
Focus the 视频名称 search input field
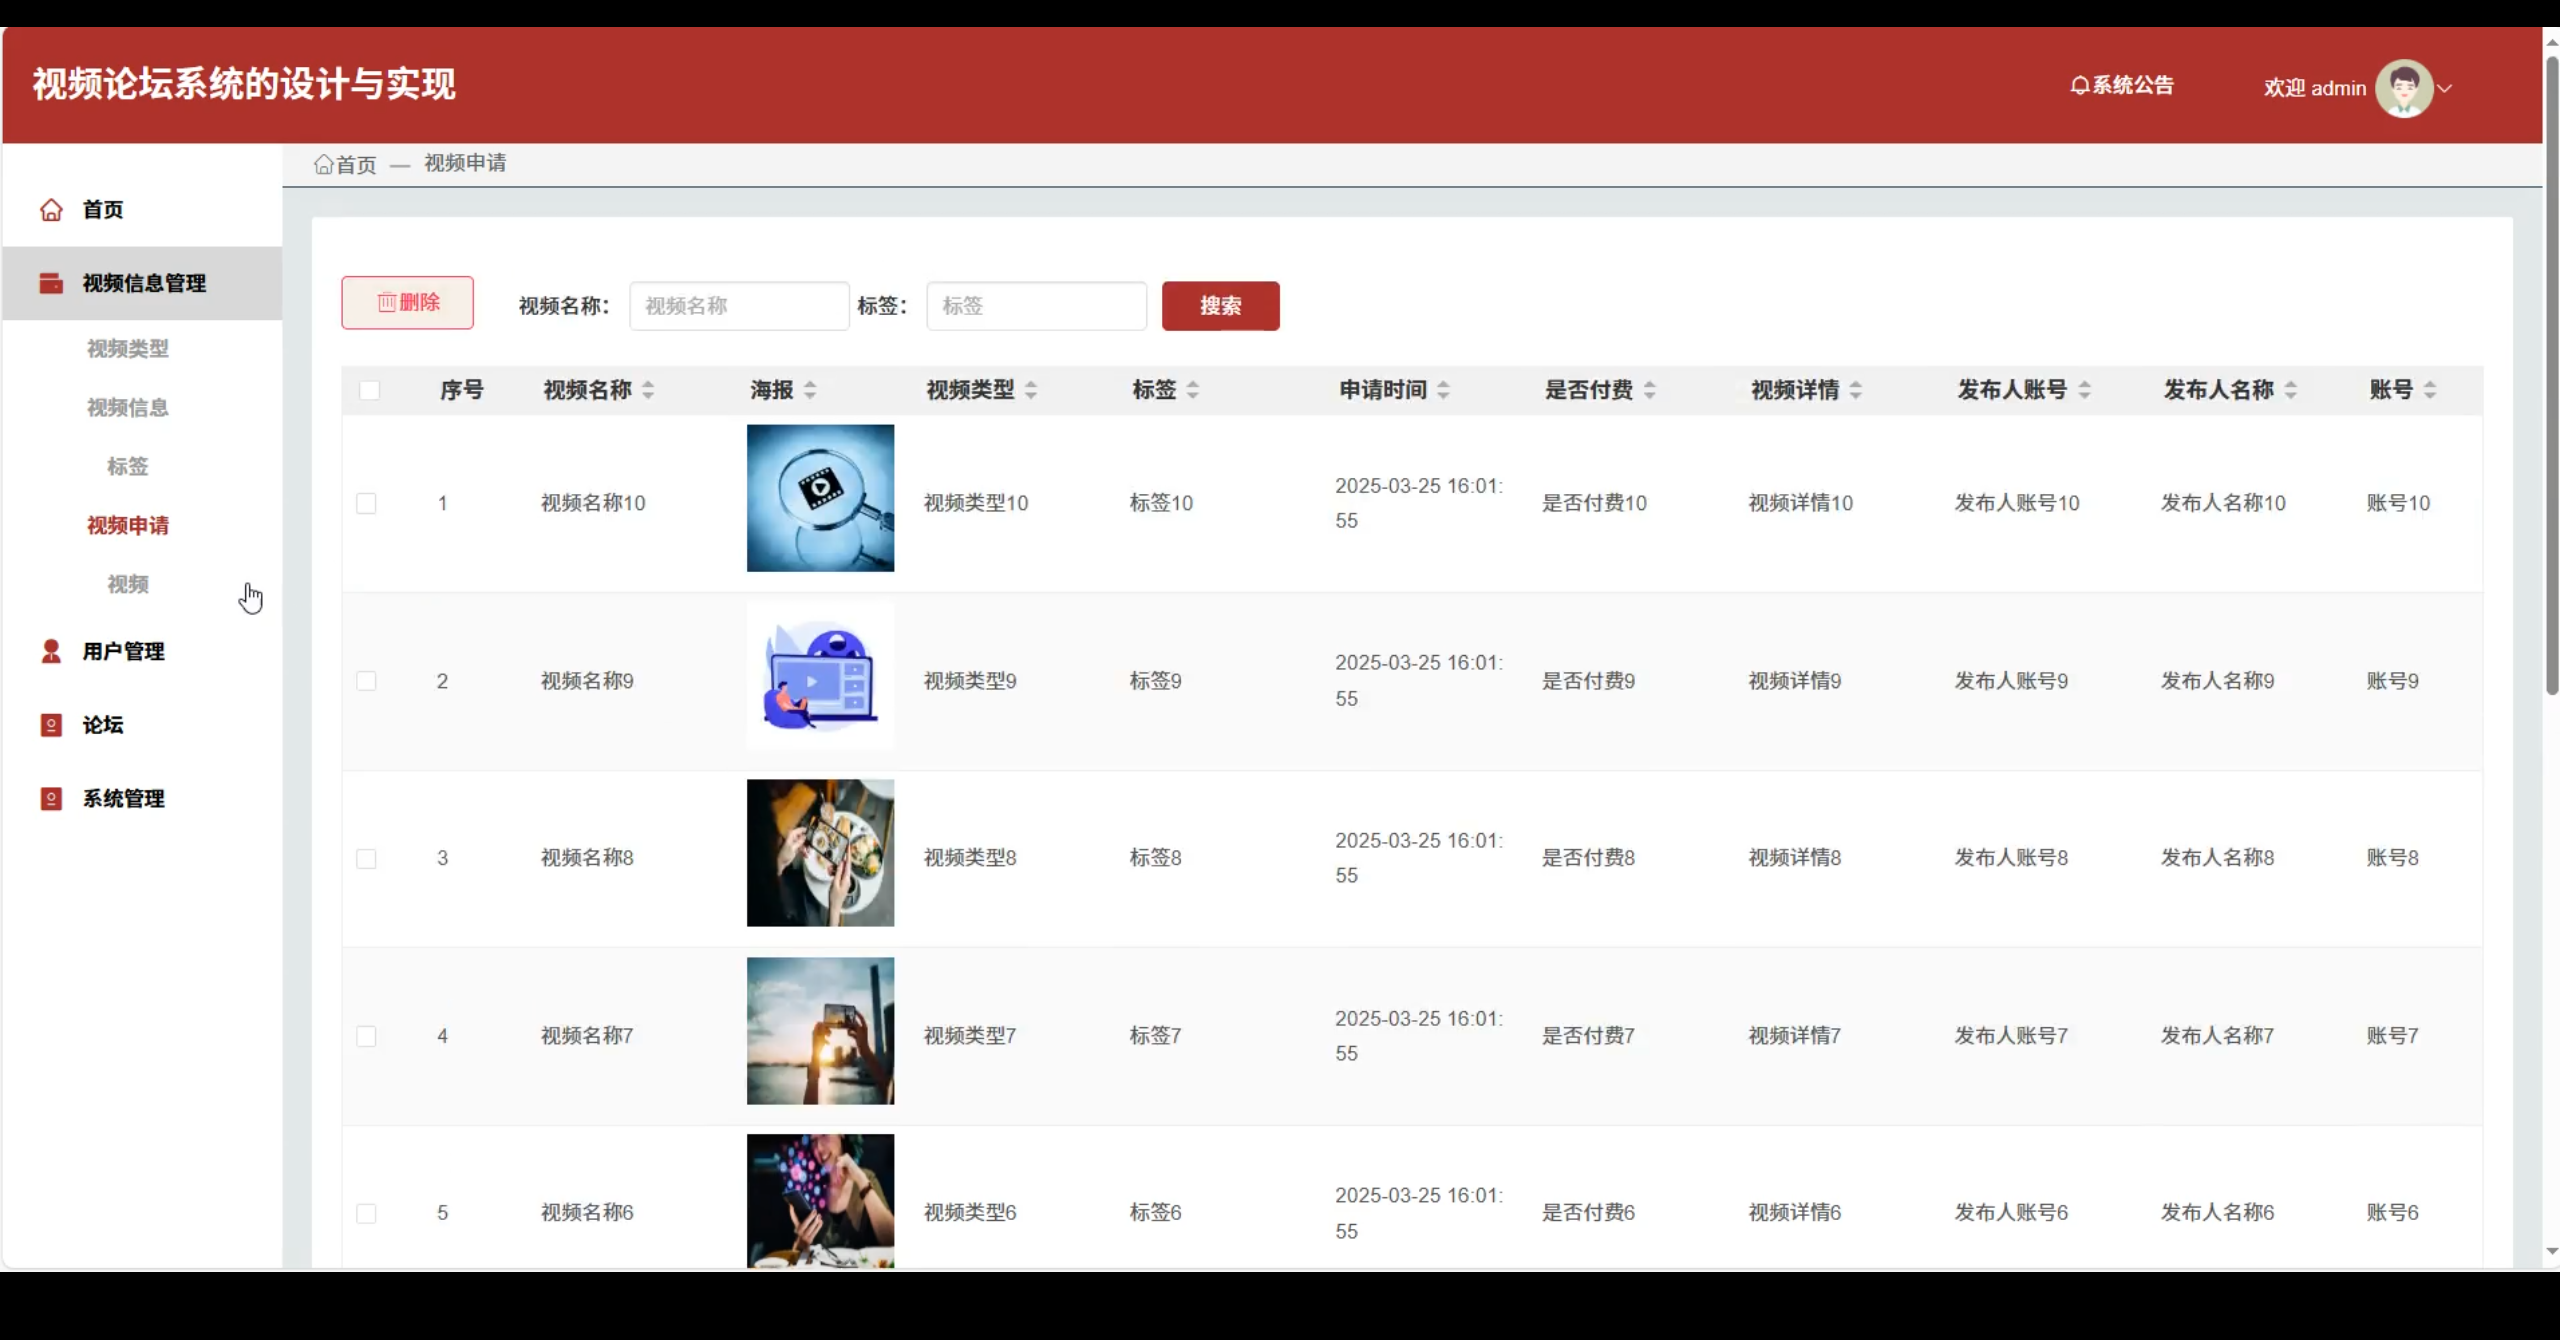click(x=738, y=306)
